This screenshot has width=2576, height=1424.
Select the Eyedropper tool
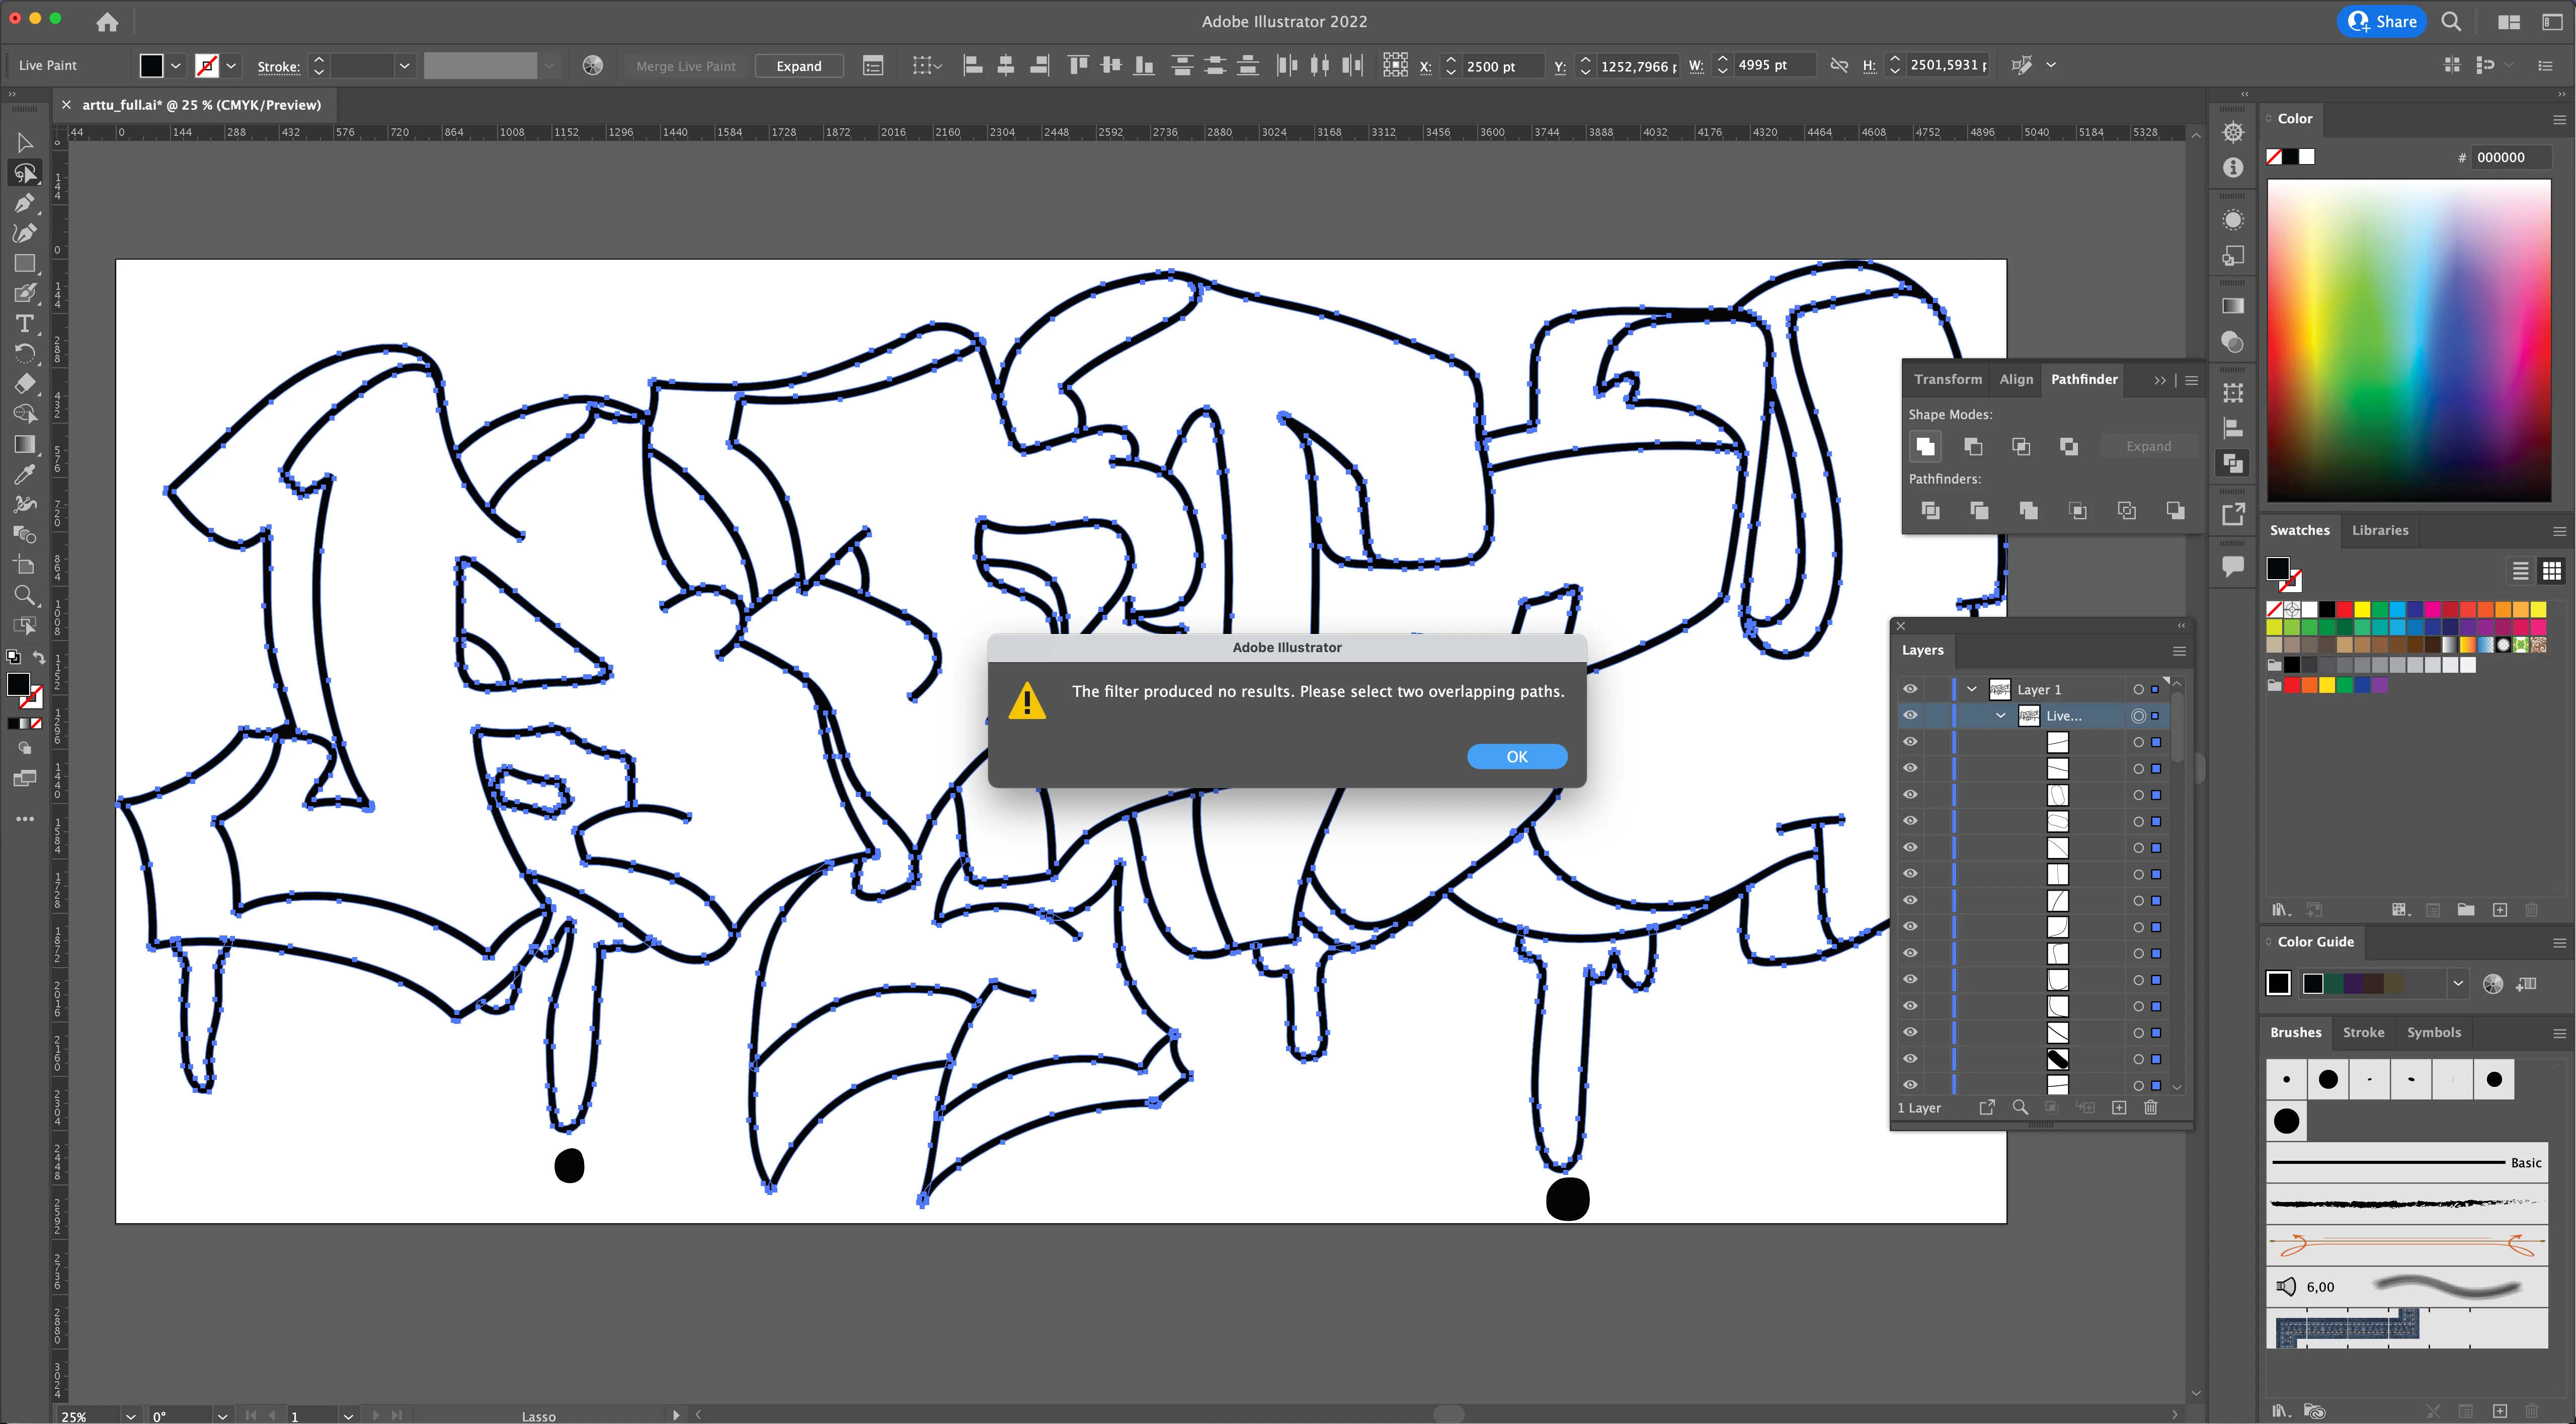point(25,475)
